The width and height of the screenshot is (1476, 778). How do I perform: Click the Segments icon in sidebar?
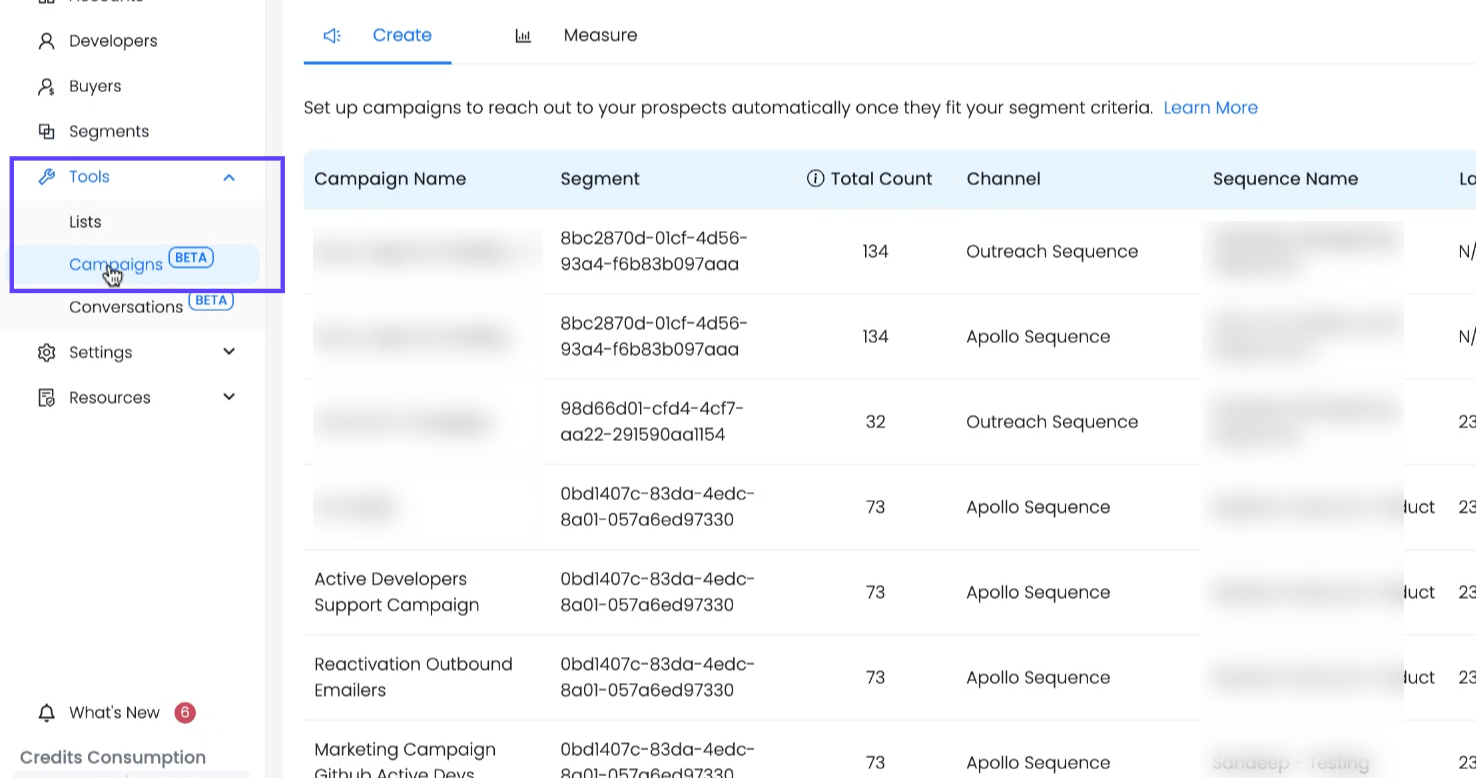click(46, 132)
